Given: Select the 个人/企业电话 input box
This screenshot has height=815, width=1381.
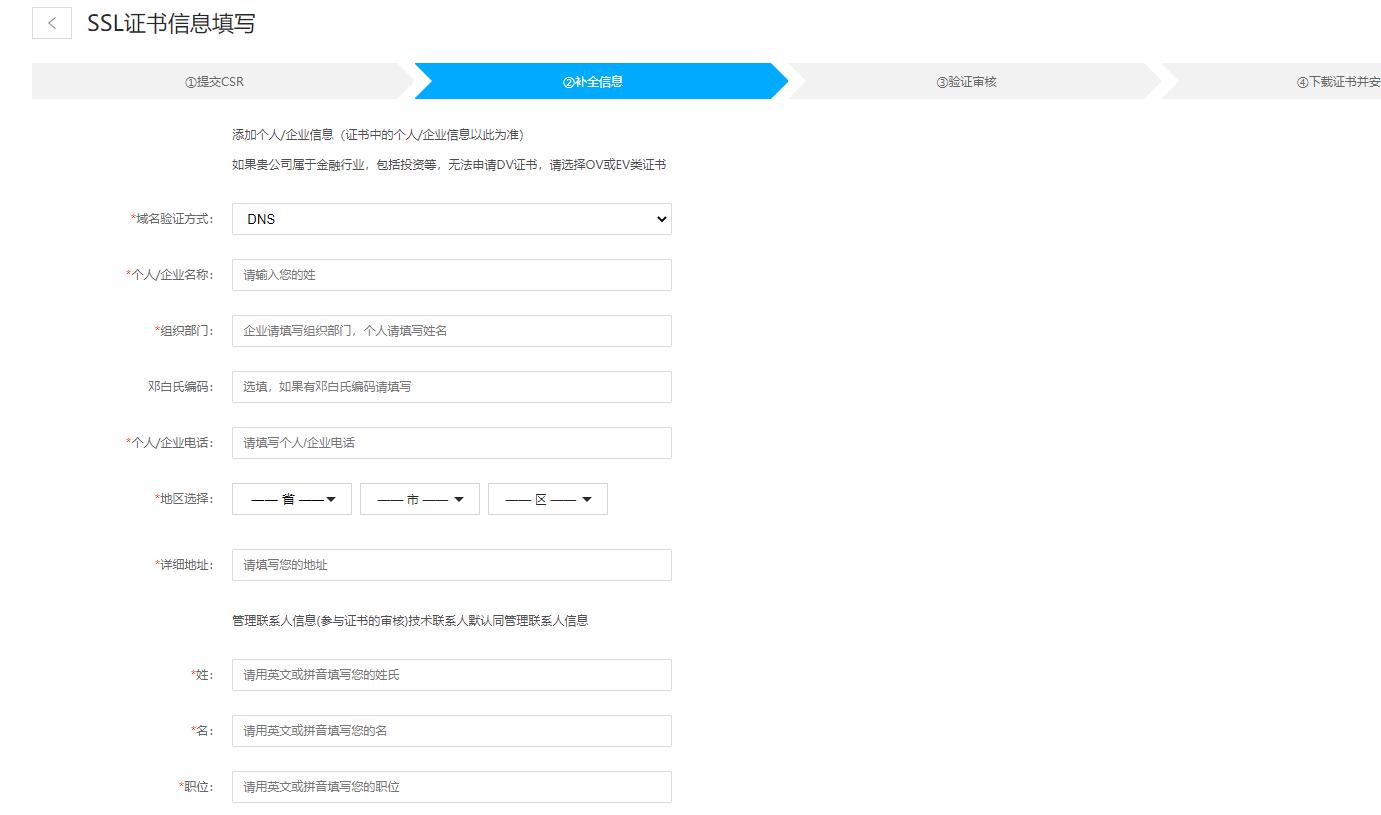Looking at the screenshot, I should [451, 443].
